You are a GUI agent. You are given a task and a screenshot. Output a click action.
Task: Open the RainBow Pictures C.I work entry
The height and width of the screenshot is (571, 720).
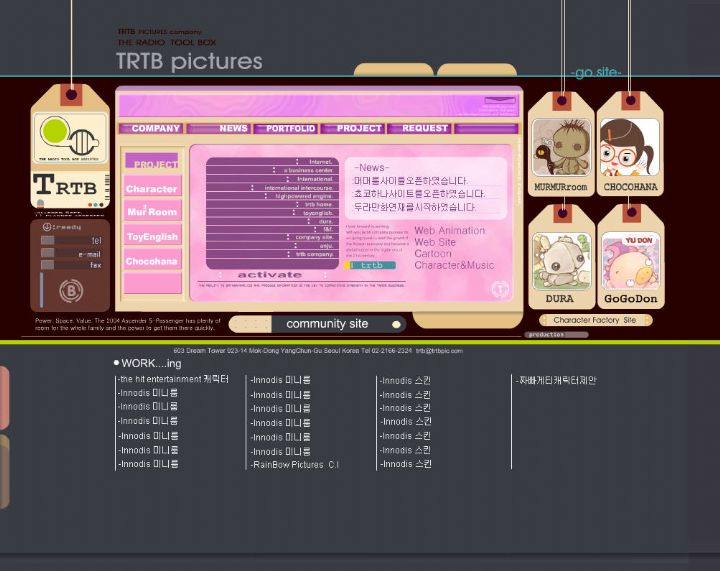tap(294, 465)
